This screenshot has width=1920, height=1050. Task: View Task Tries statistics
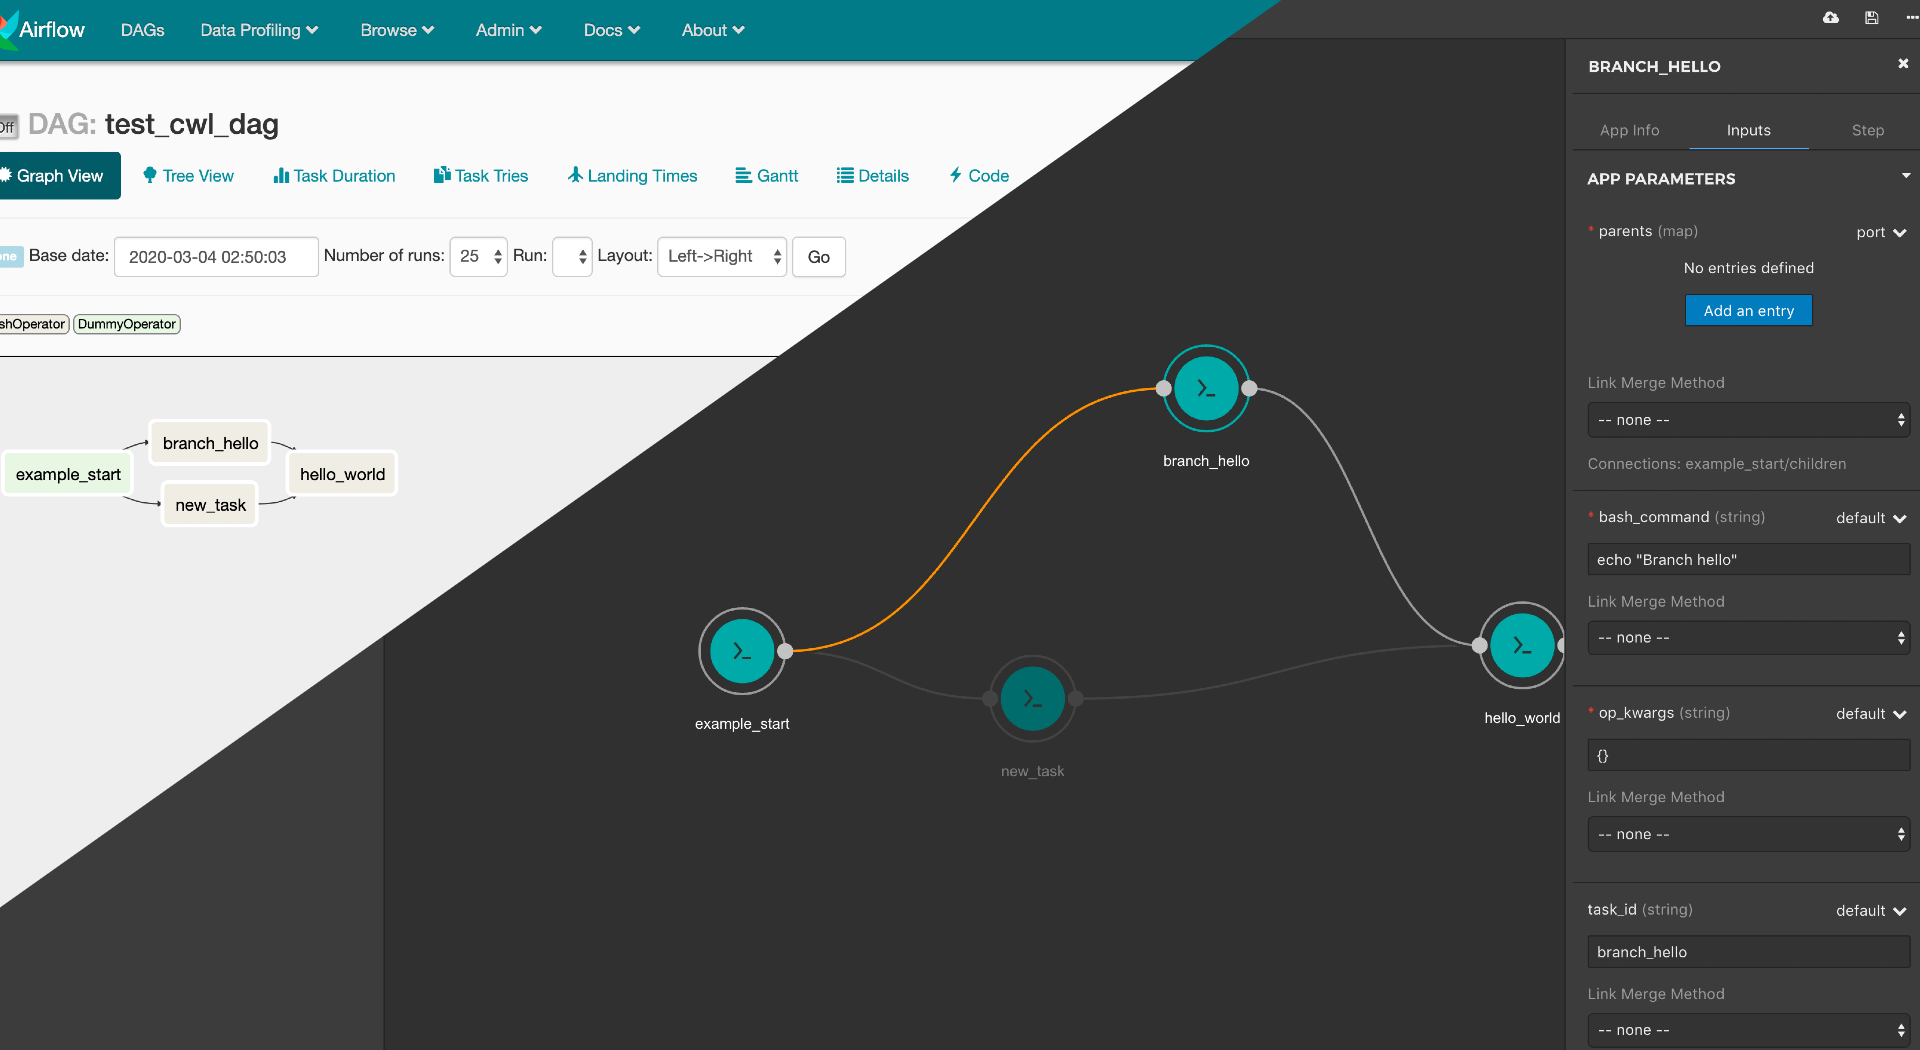(x=480, y=175)
